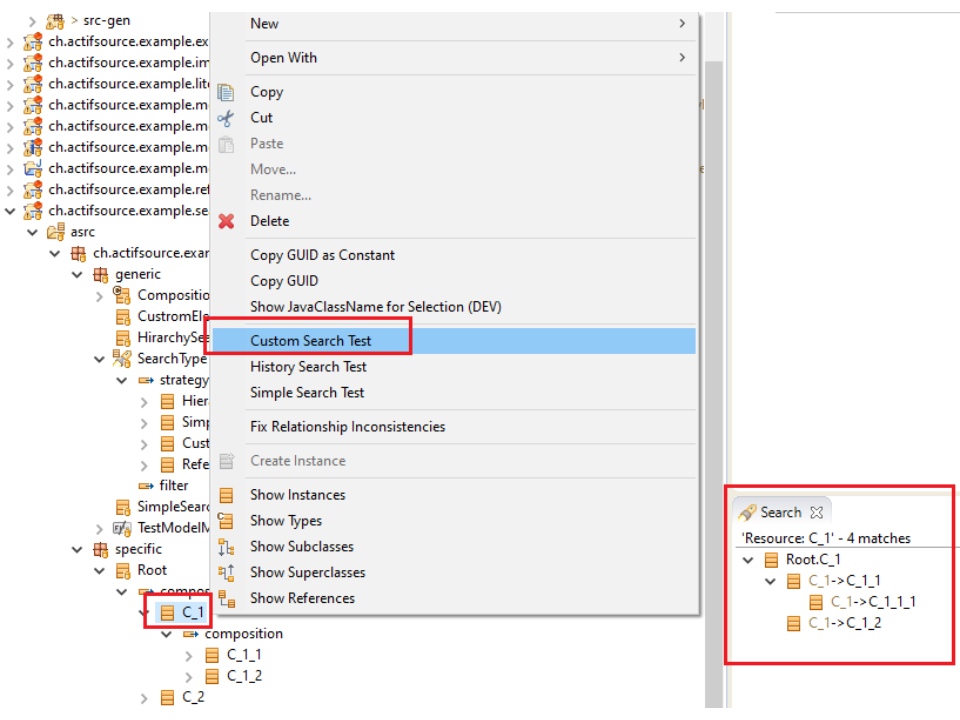Image resolution: width=960 pixels, height=720 pixels.
Task: Collapse the asrc folder node
Action: pyautogui.click(x=32, y=232)
